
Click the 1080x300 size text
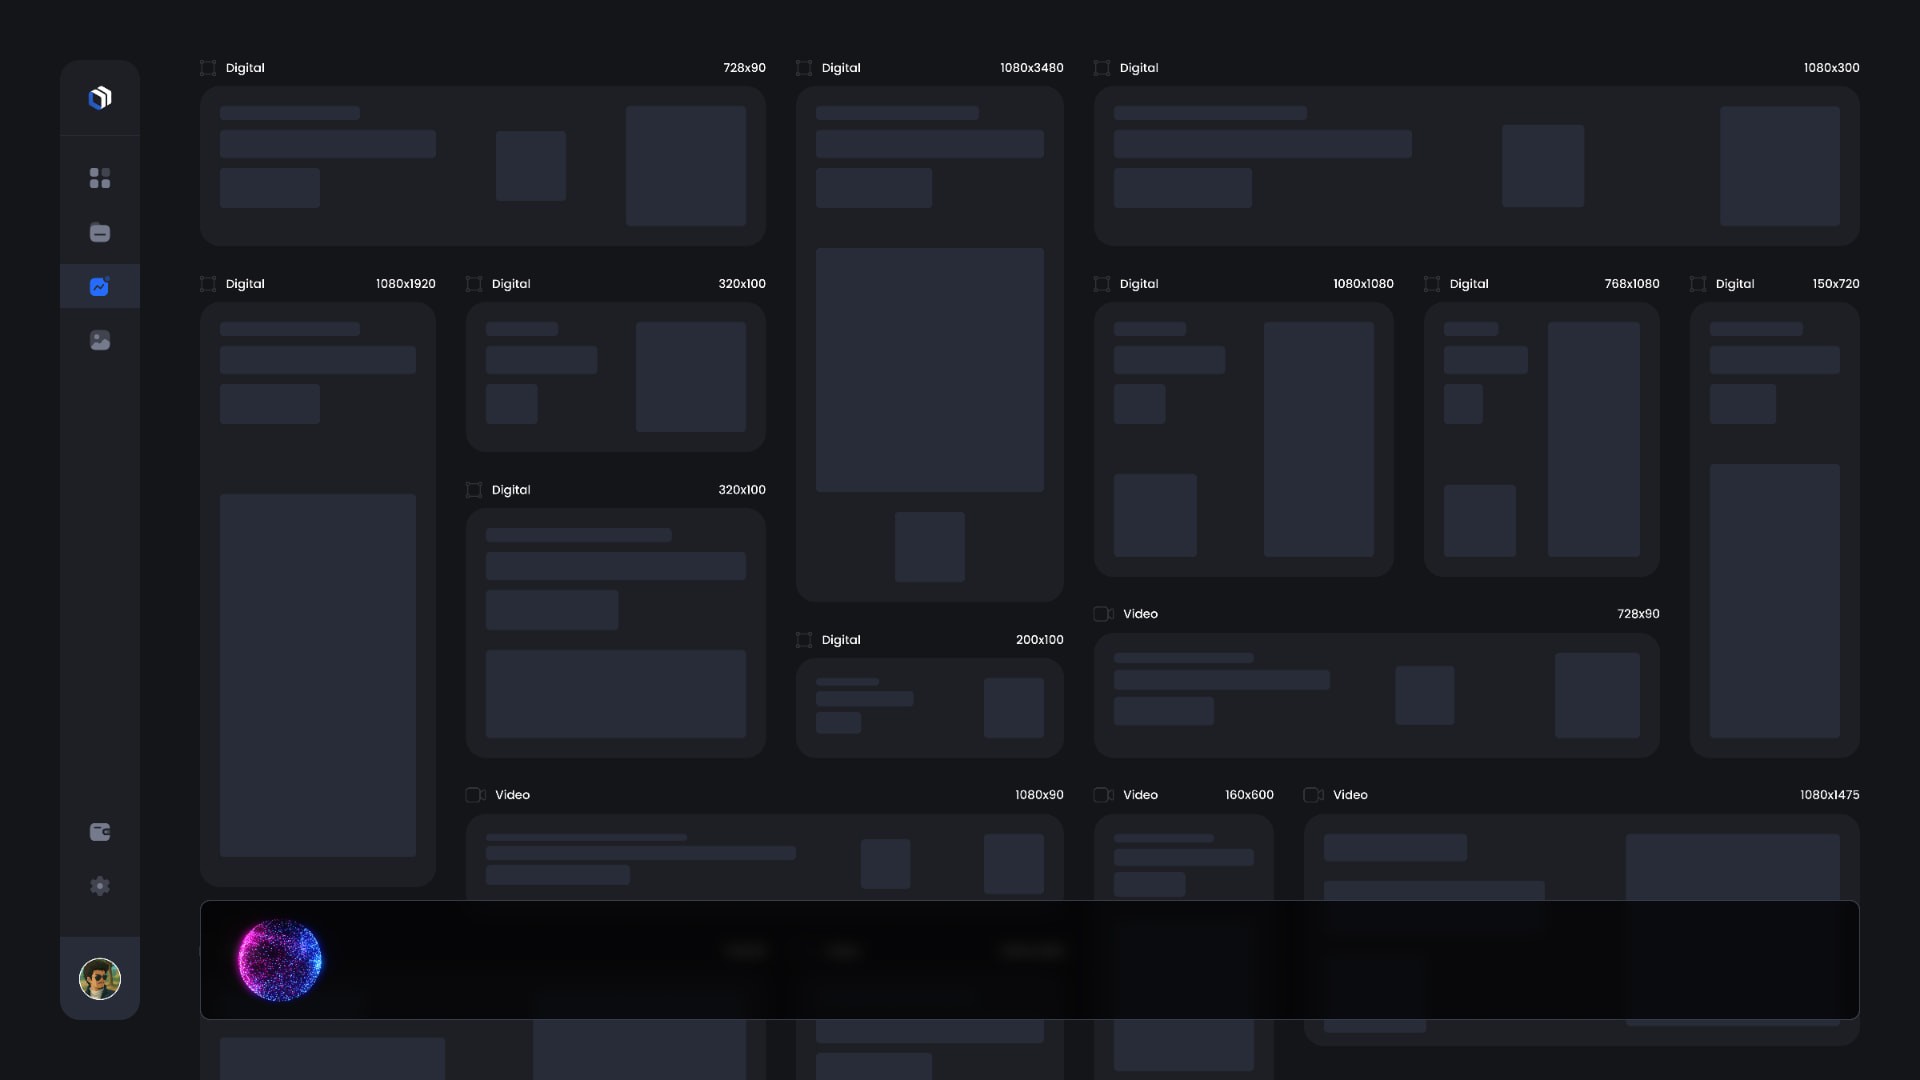(x=1832, y=68)
